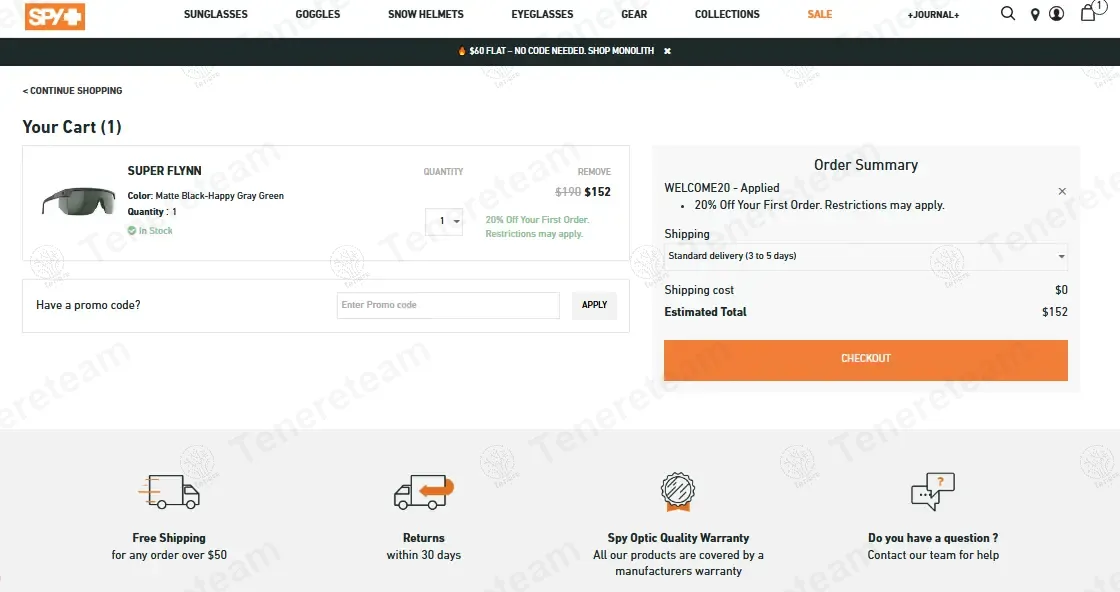Viewport: 1120px width, 592px height.
Task: Click the Returns truck icon
Action: pos(424,492)
